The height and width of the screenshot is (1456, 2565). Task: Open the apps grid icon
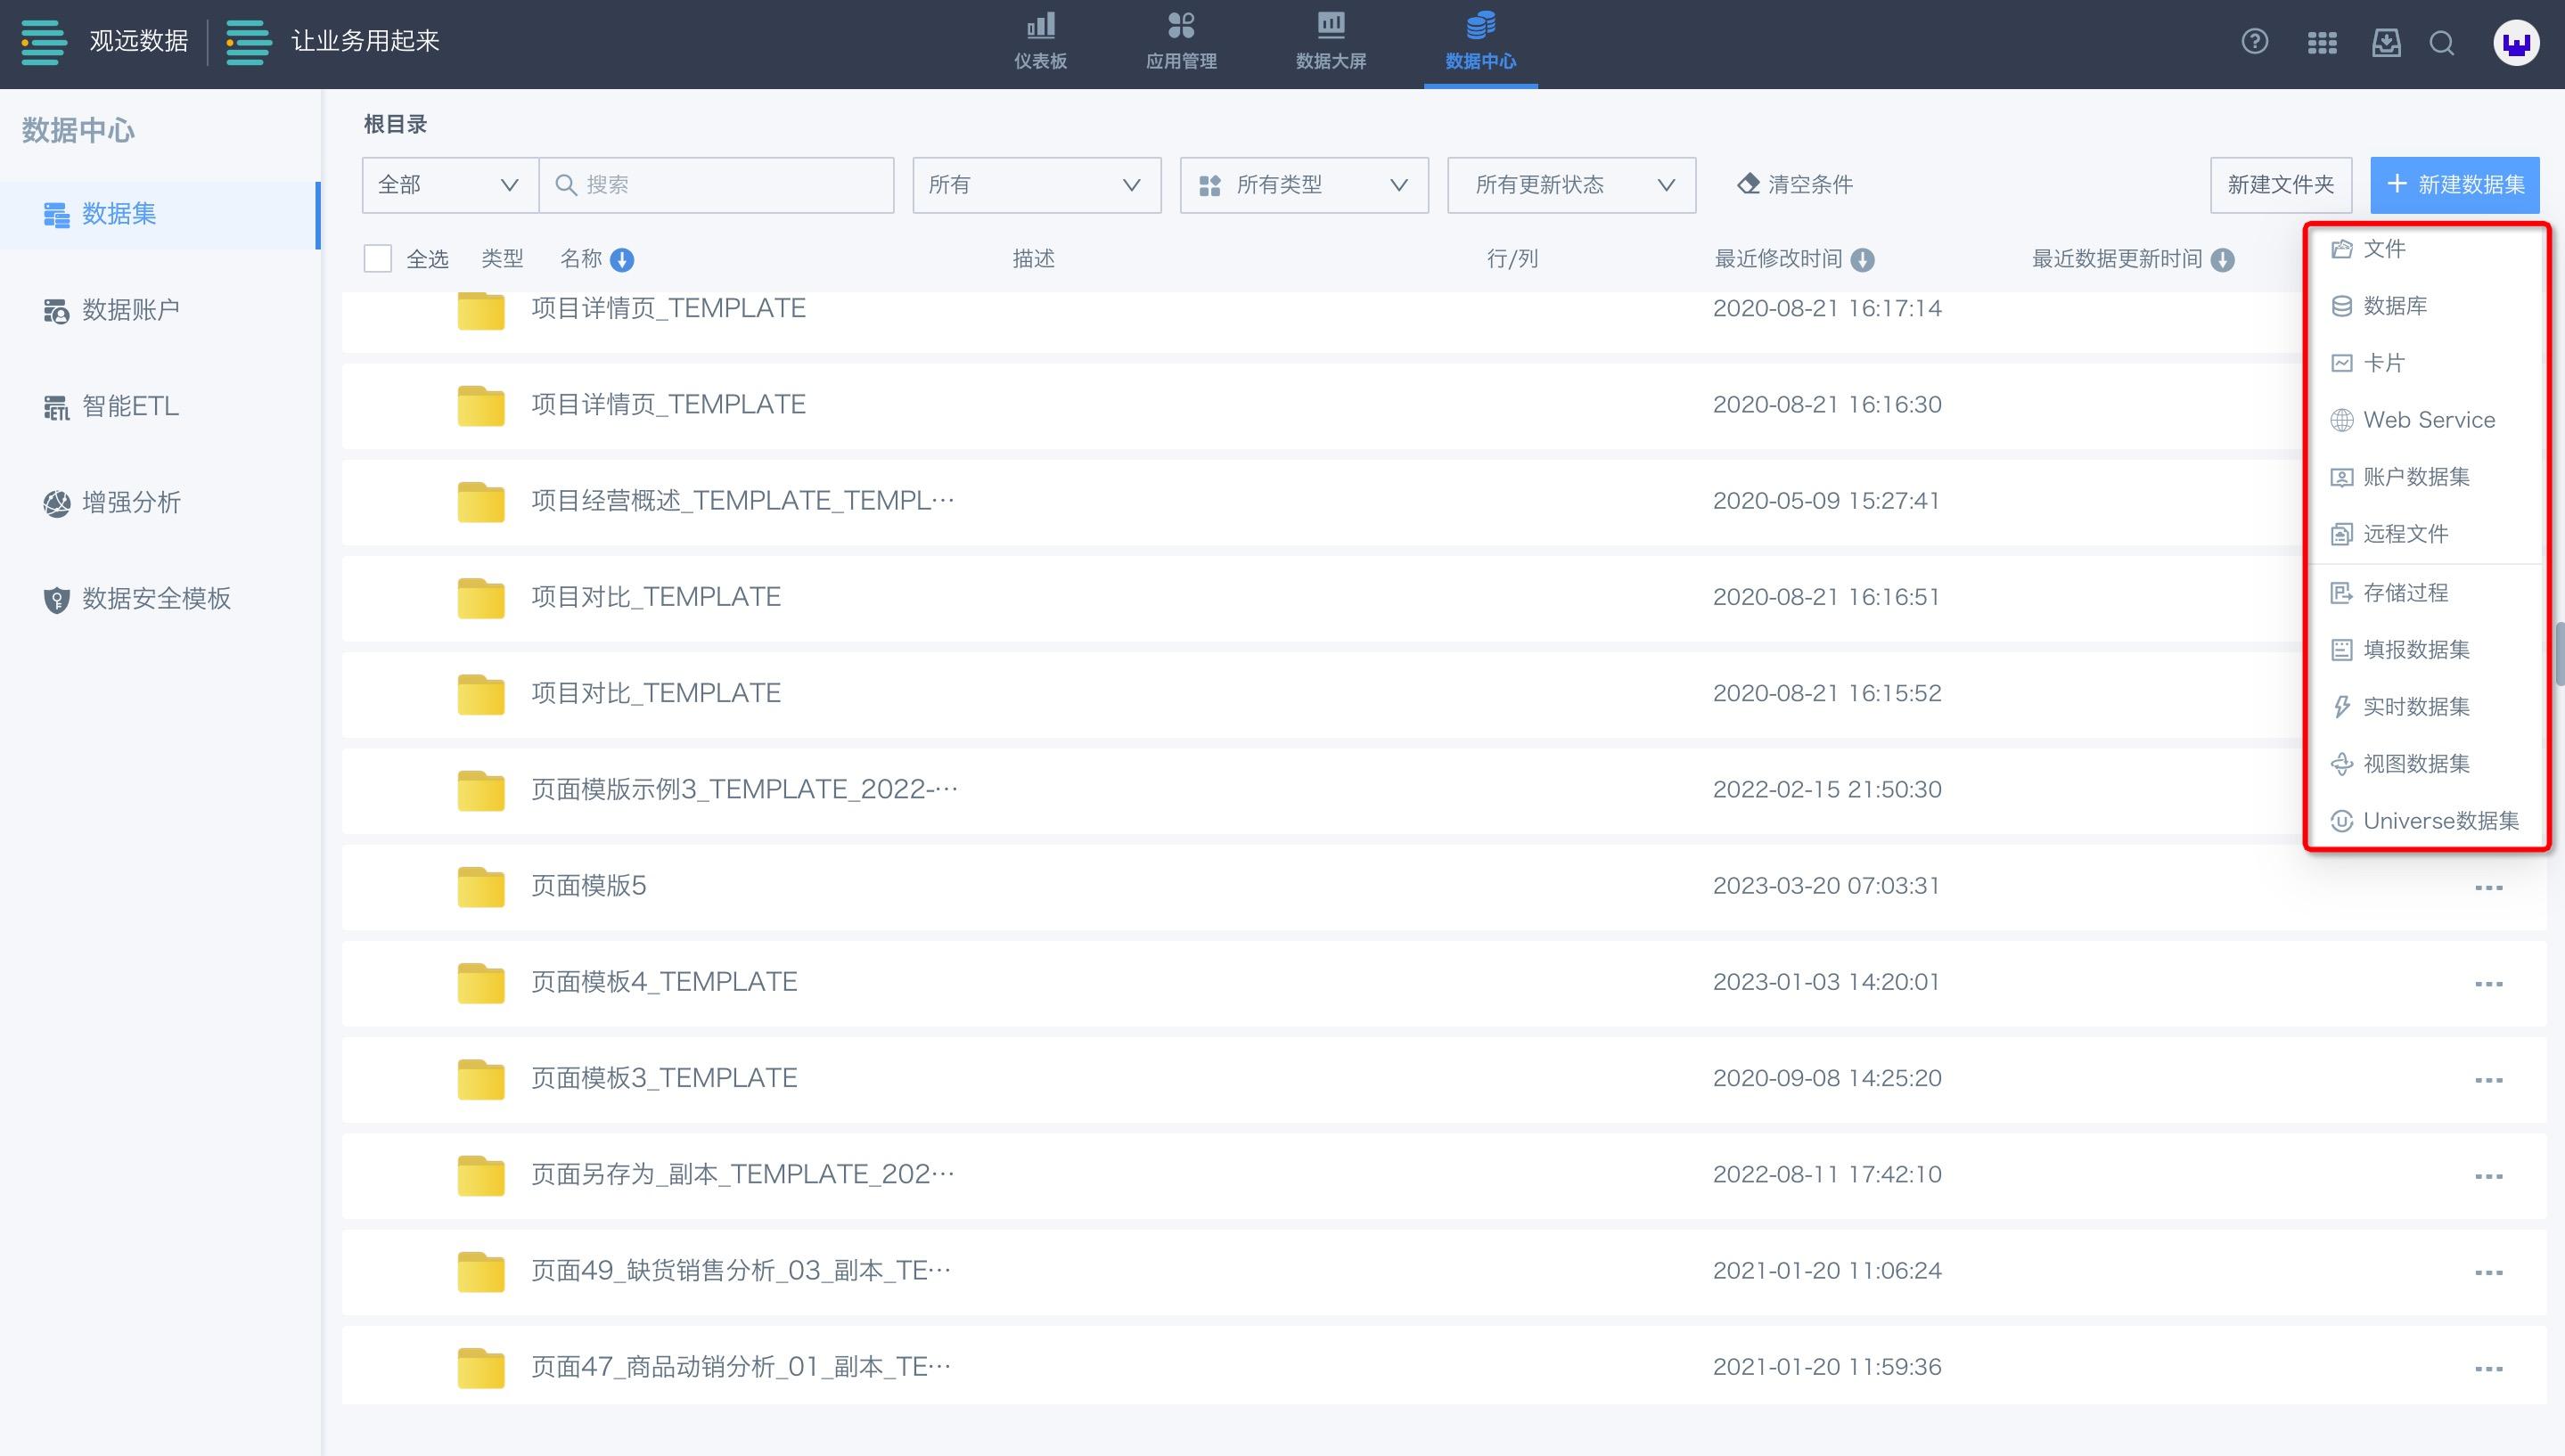(x=2321, y=43)
